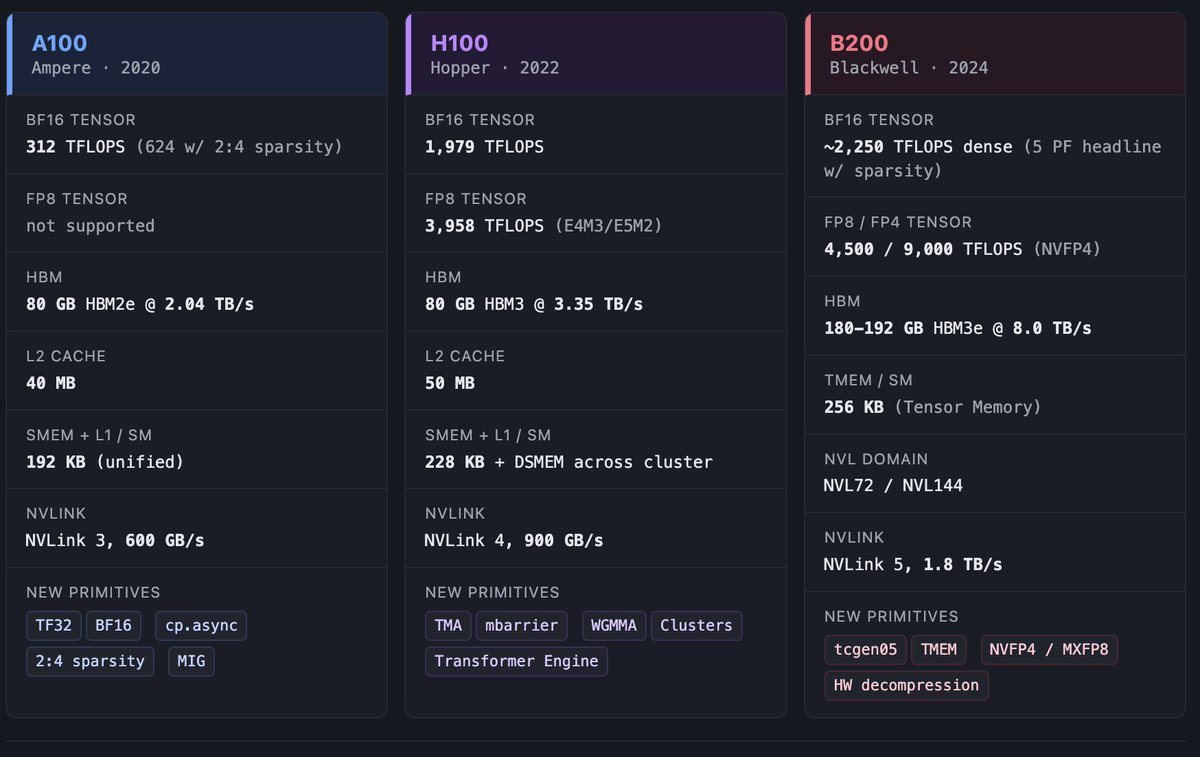Click the mbarrier tag

coord(521,626)
